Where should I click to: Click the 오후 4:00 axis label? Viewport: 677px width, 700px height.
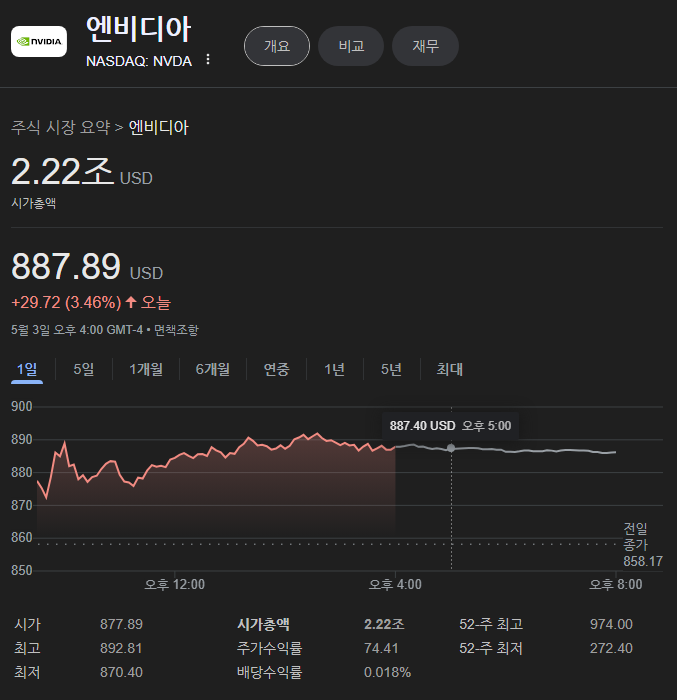tap(395, 584)
